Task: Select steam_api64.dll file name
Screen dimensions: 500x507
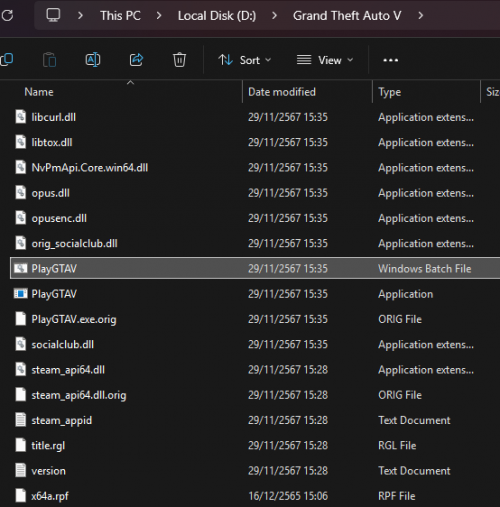Action: [68, 370]
